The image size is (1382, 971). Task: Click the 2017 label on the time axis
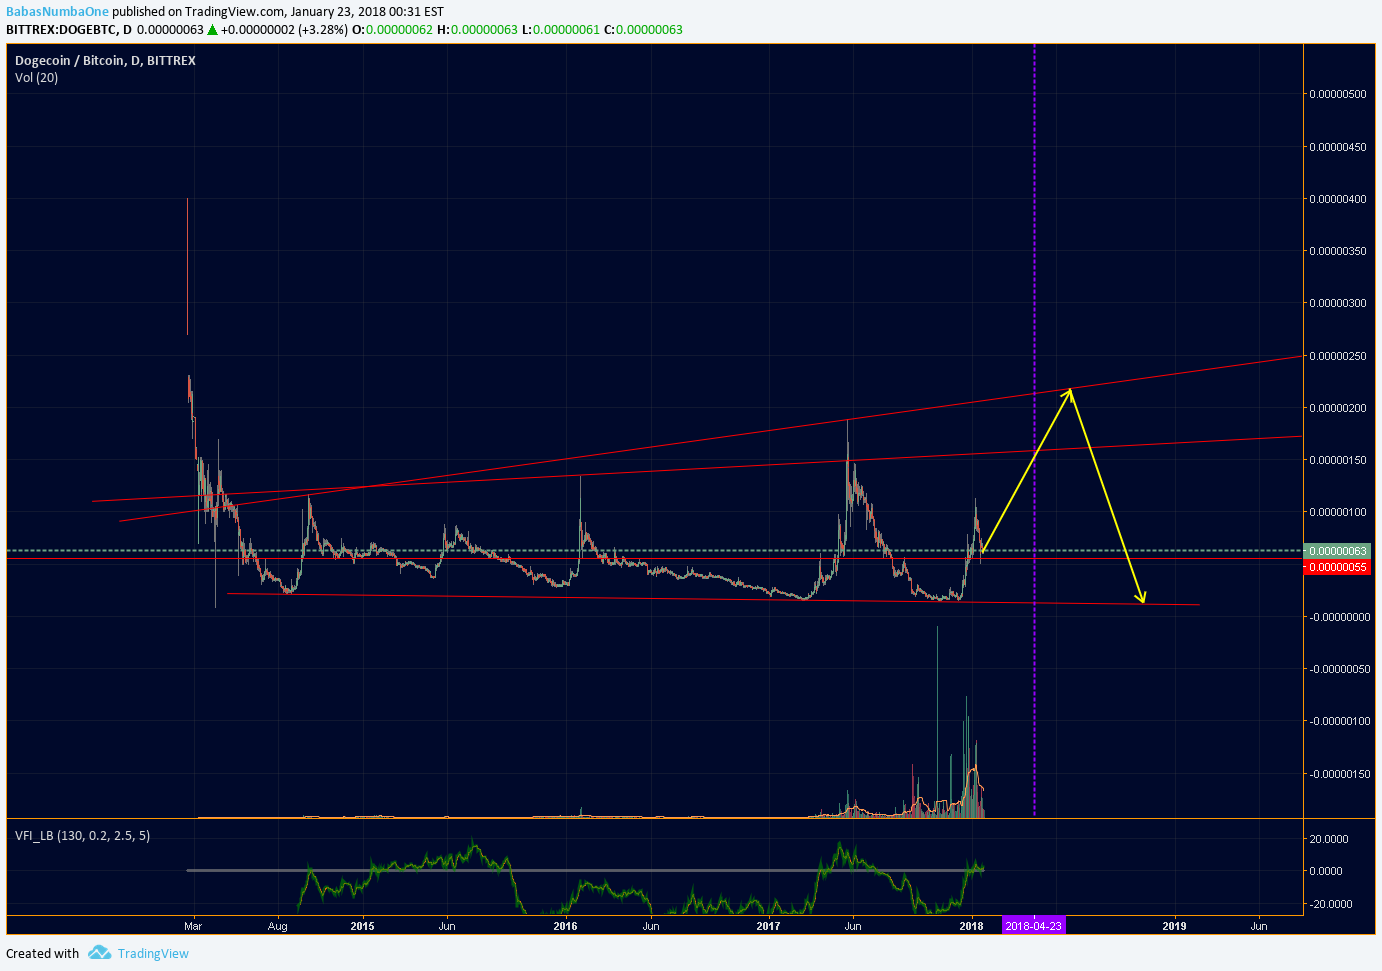click(768, 926)
